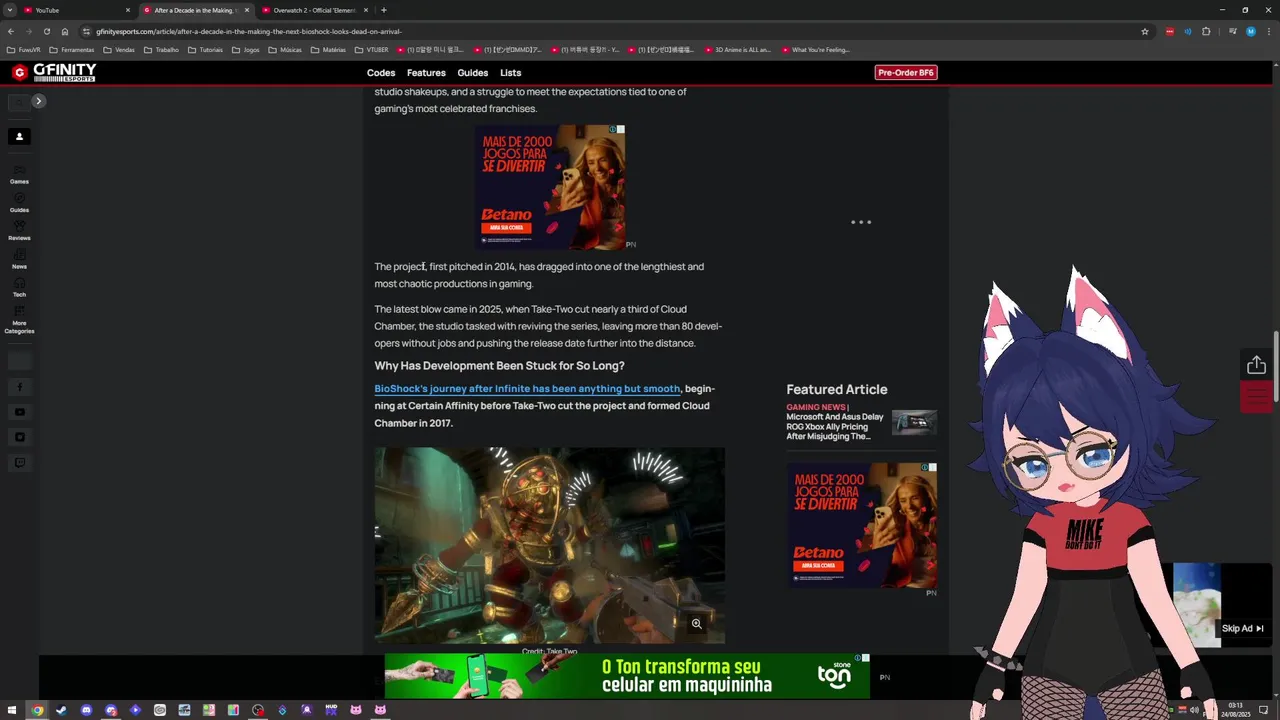Image resolution: width=1280 pixels, height=720 pixels.
Task: Open the Betano ad in article body
Action: [550, 187]
